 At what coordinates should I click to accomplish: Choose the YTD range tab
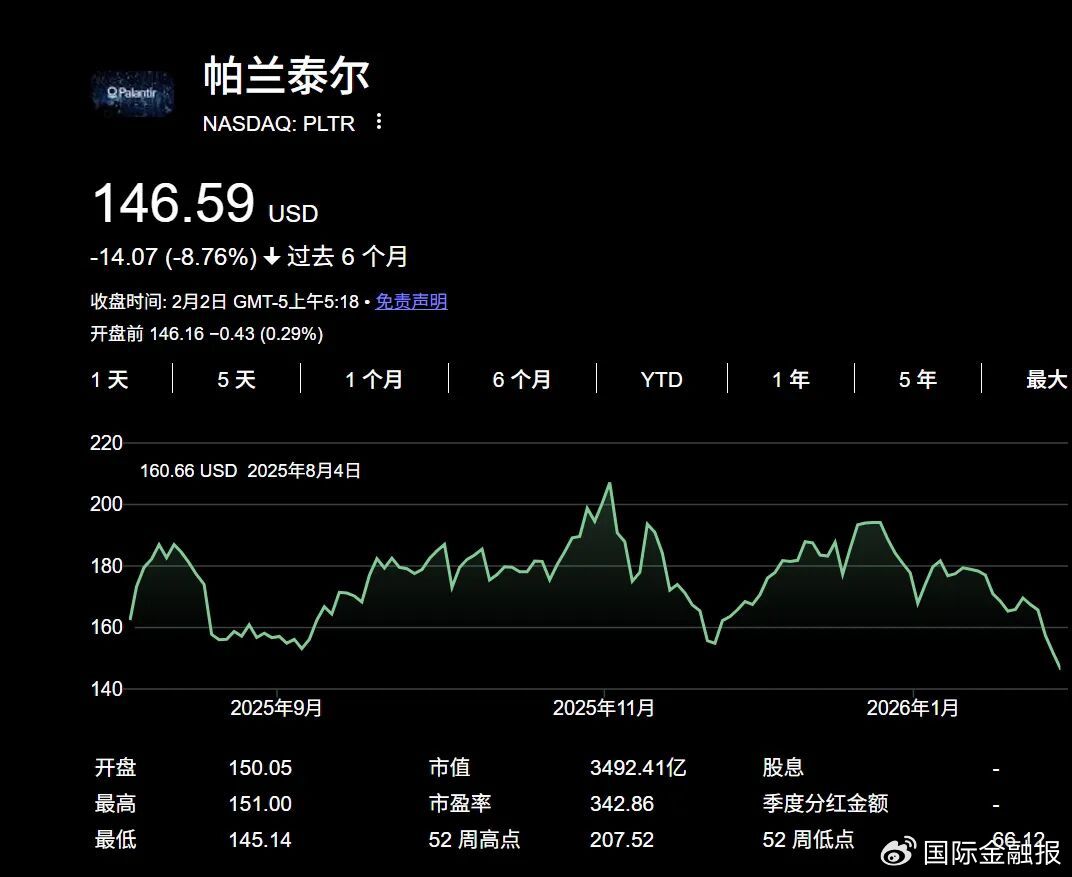tap(661, 379)
